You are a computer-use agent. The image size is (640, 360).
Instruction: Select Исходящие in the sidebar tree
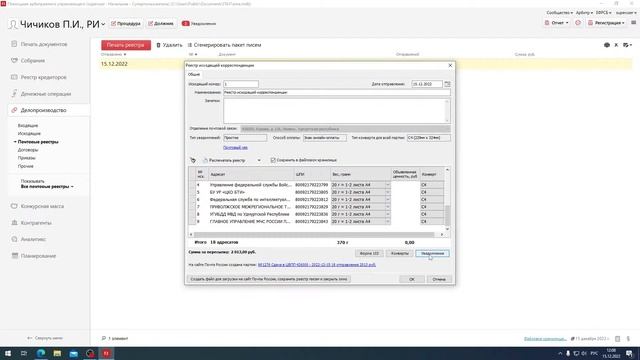pos(29,133)
